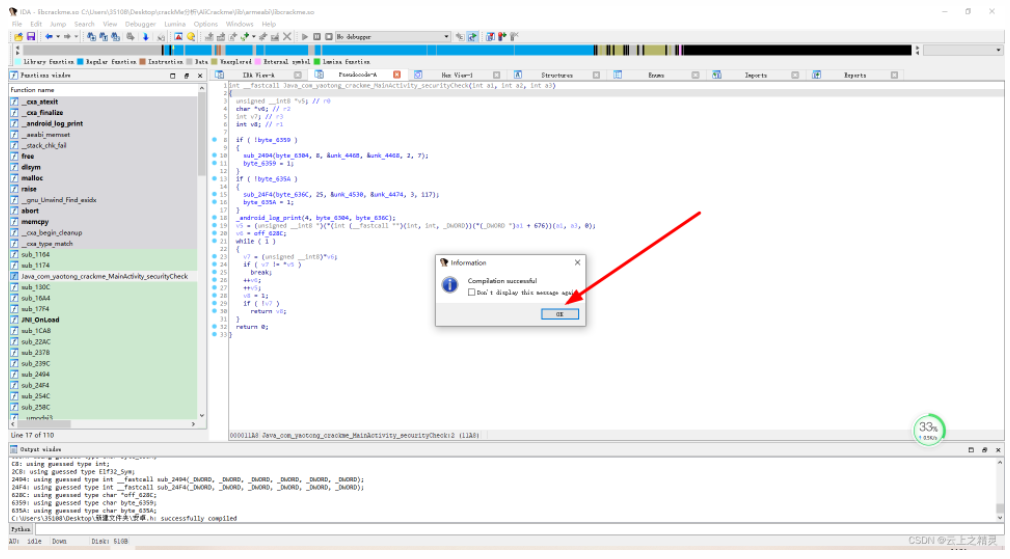Click the Python button below output
The height and width of the screenshot is (559, 1010).
click(20, 529)
